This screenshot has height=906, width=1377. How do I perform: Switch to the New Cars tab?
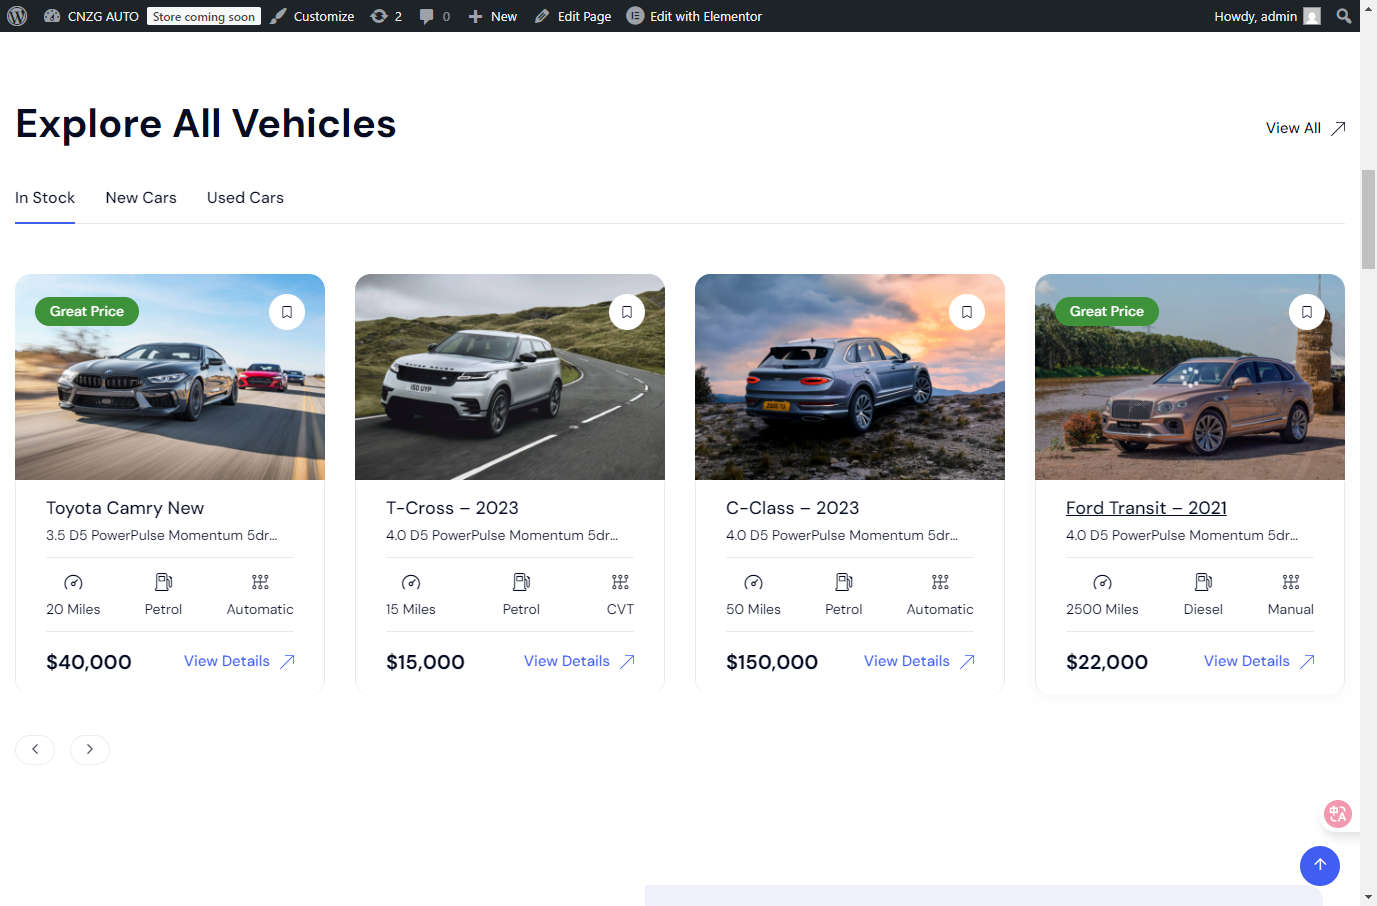[141, 198]
